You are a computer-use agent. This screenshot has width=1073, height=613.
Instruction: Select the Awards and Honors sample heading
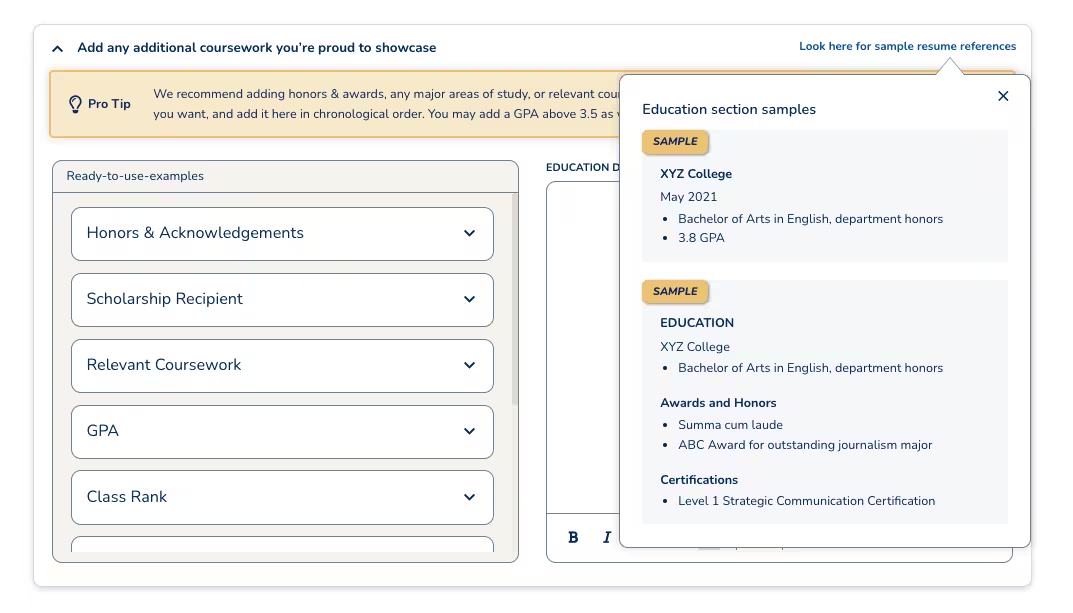pyautogui.click(x=718, y=402)
